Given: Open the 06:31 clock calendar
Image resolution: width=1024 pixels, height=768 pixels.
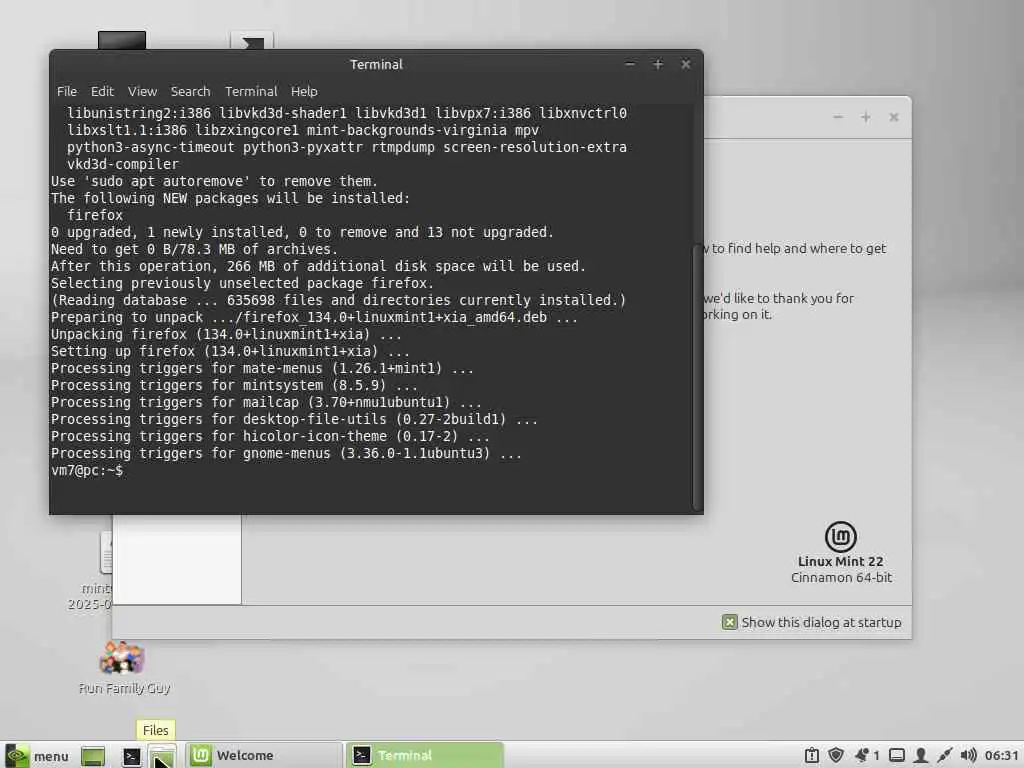Looking at the screenshot, I should tap(1000, 756).
